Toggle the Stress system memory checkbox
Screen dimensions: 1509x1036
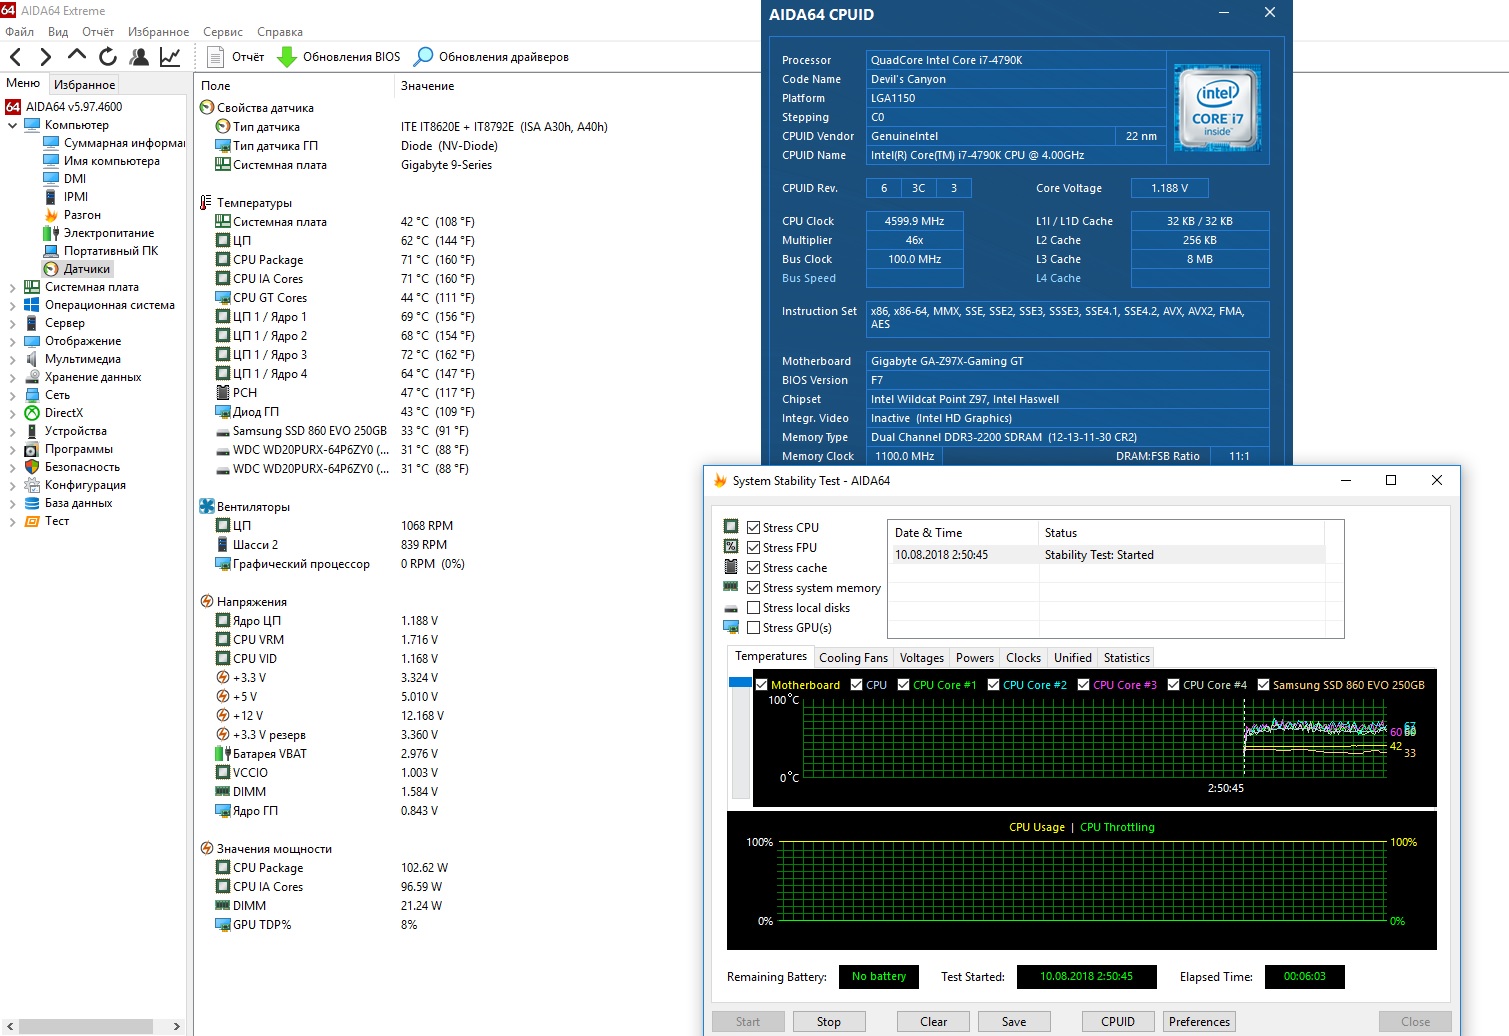[x=754, y=588]
